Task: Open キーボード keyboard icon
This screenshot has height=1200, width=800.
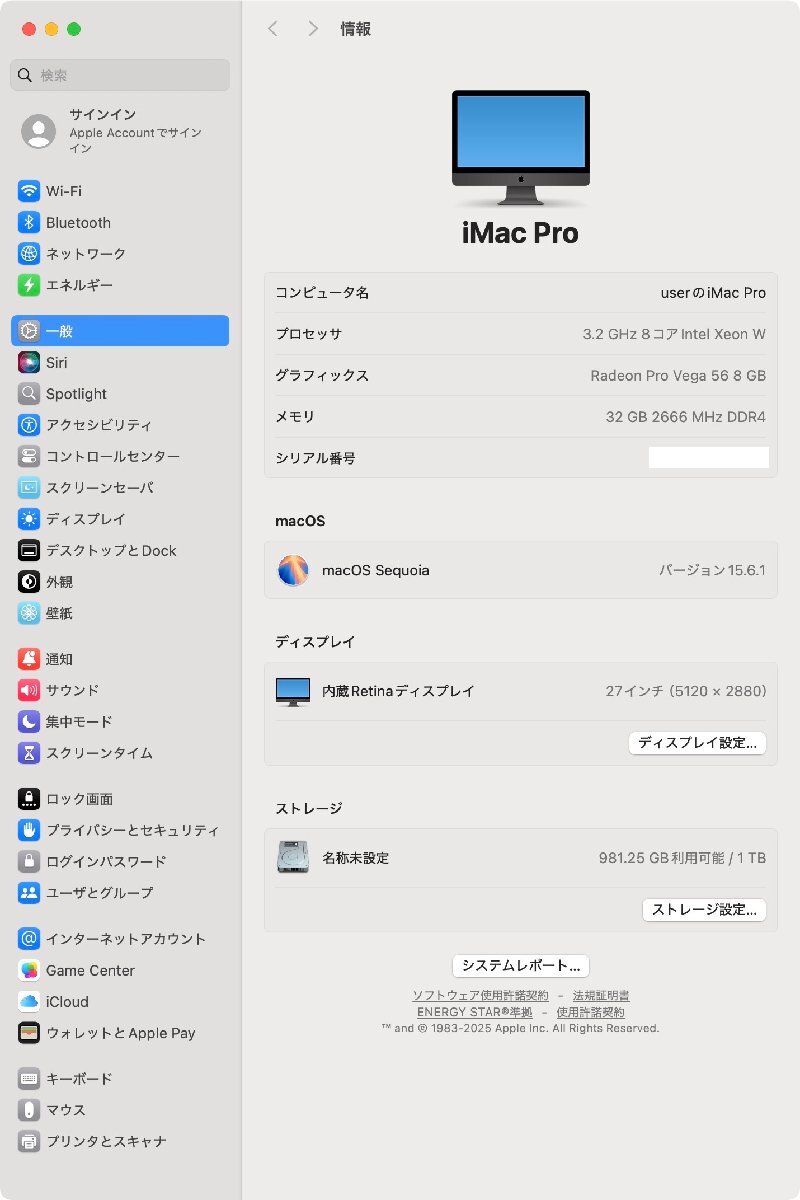Action: (x=29, y=1079)
